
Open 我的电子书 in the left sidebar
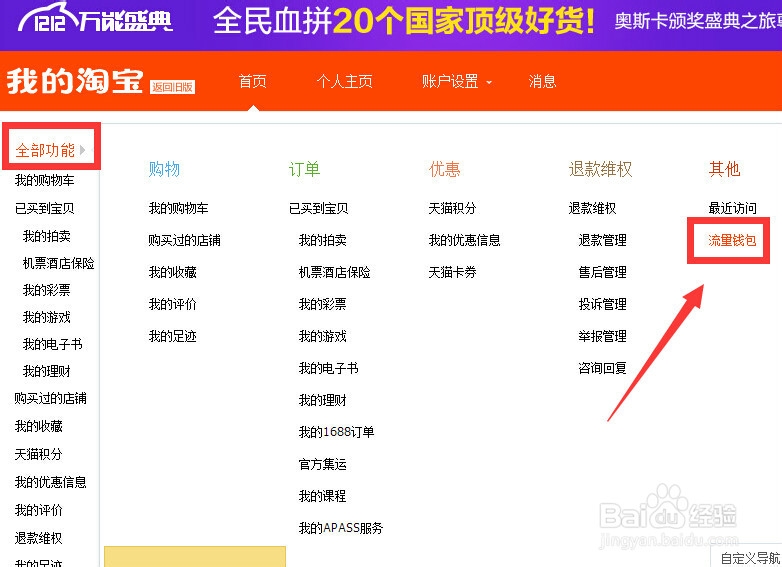52,344
